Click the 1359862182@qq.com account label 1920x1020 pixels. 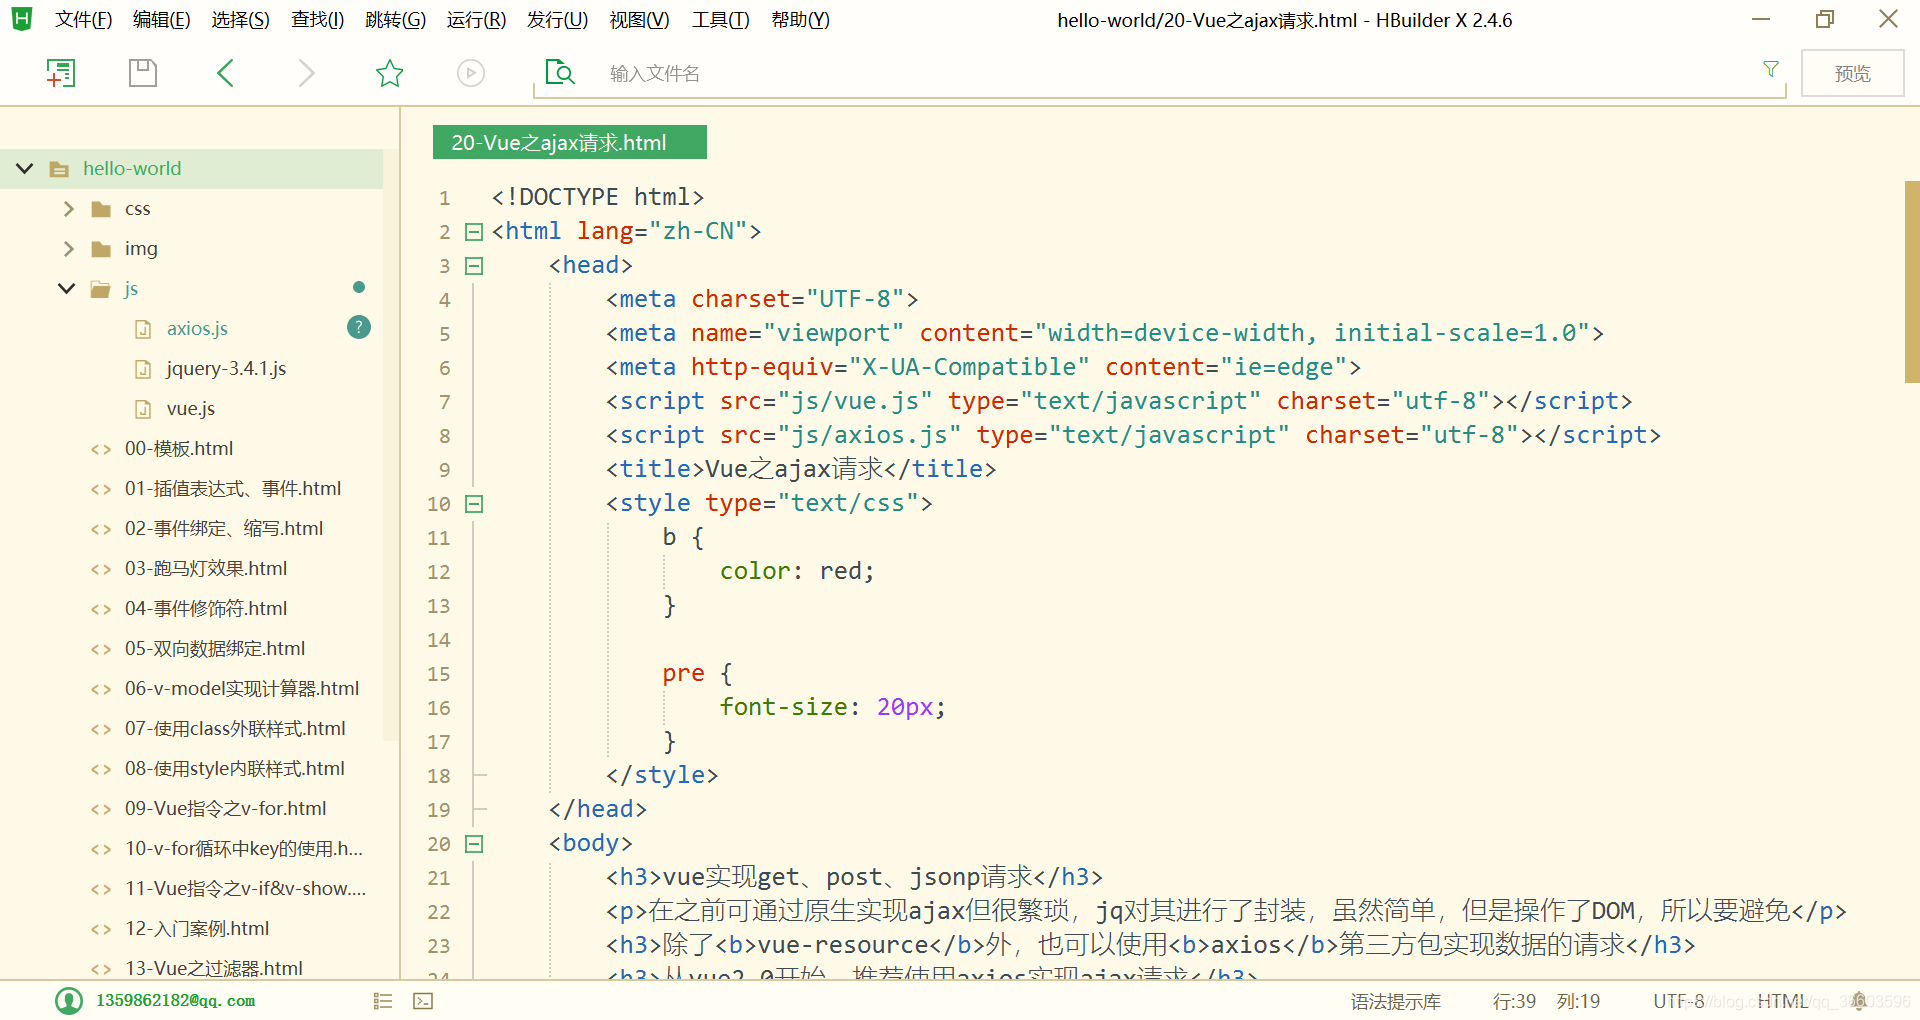(x=175, y=1001)
